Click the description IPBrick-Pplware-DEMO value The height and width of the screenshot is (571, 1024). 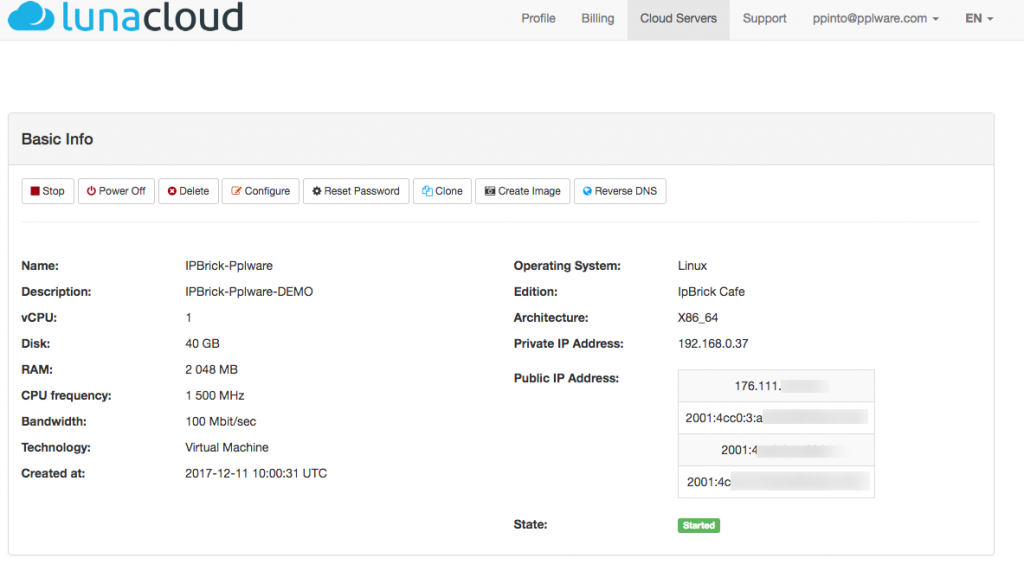(249, 292)
